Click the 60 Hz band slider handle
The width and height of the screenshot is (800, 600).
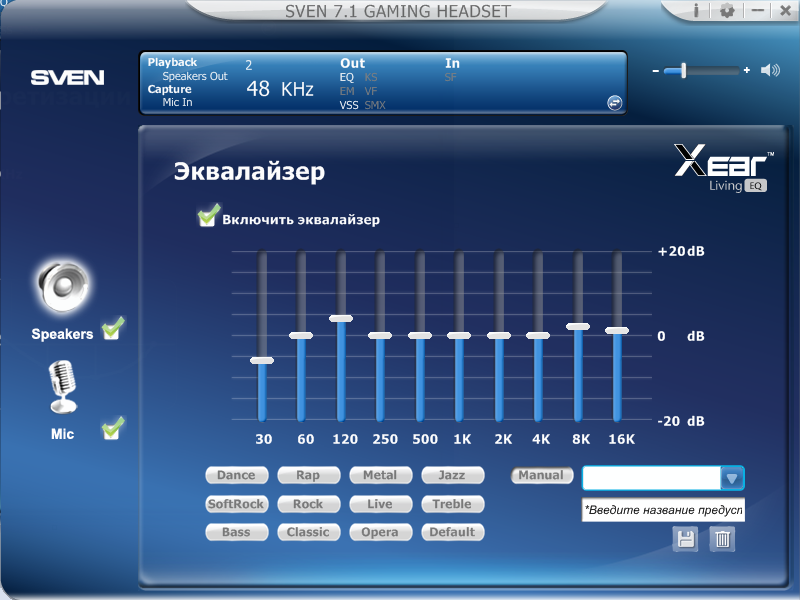click(301, 335)
